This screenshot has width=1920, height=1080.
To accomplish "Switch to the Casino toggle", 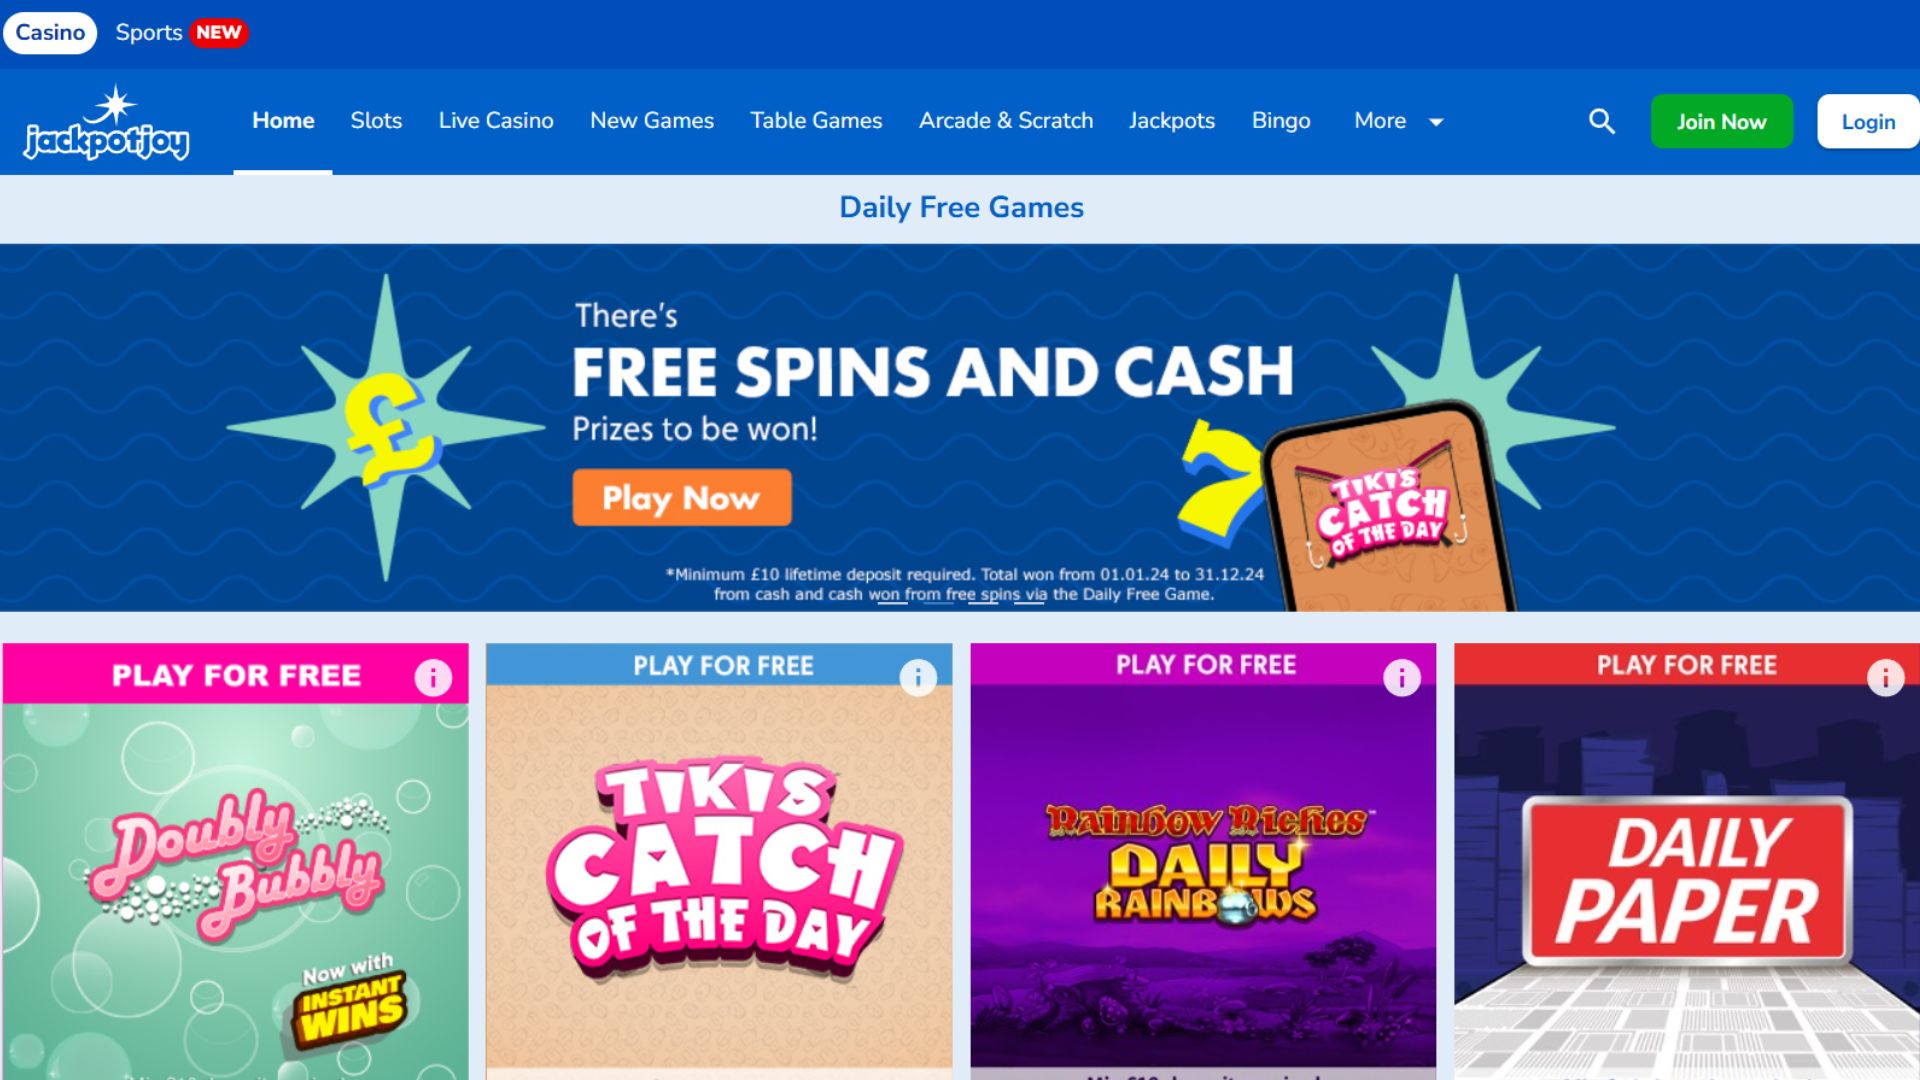I will pyautogui.click(x=50, y=32).
